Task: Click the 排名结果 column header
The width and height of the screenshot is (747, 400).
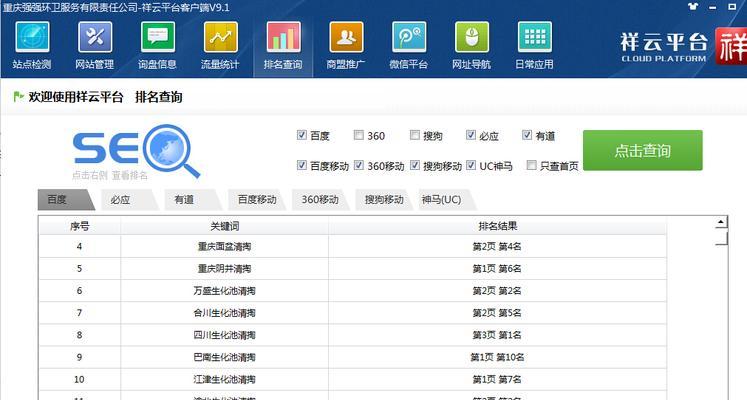Action: (497, 227)
